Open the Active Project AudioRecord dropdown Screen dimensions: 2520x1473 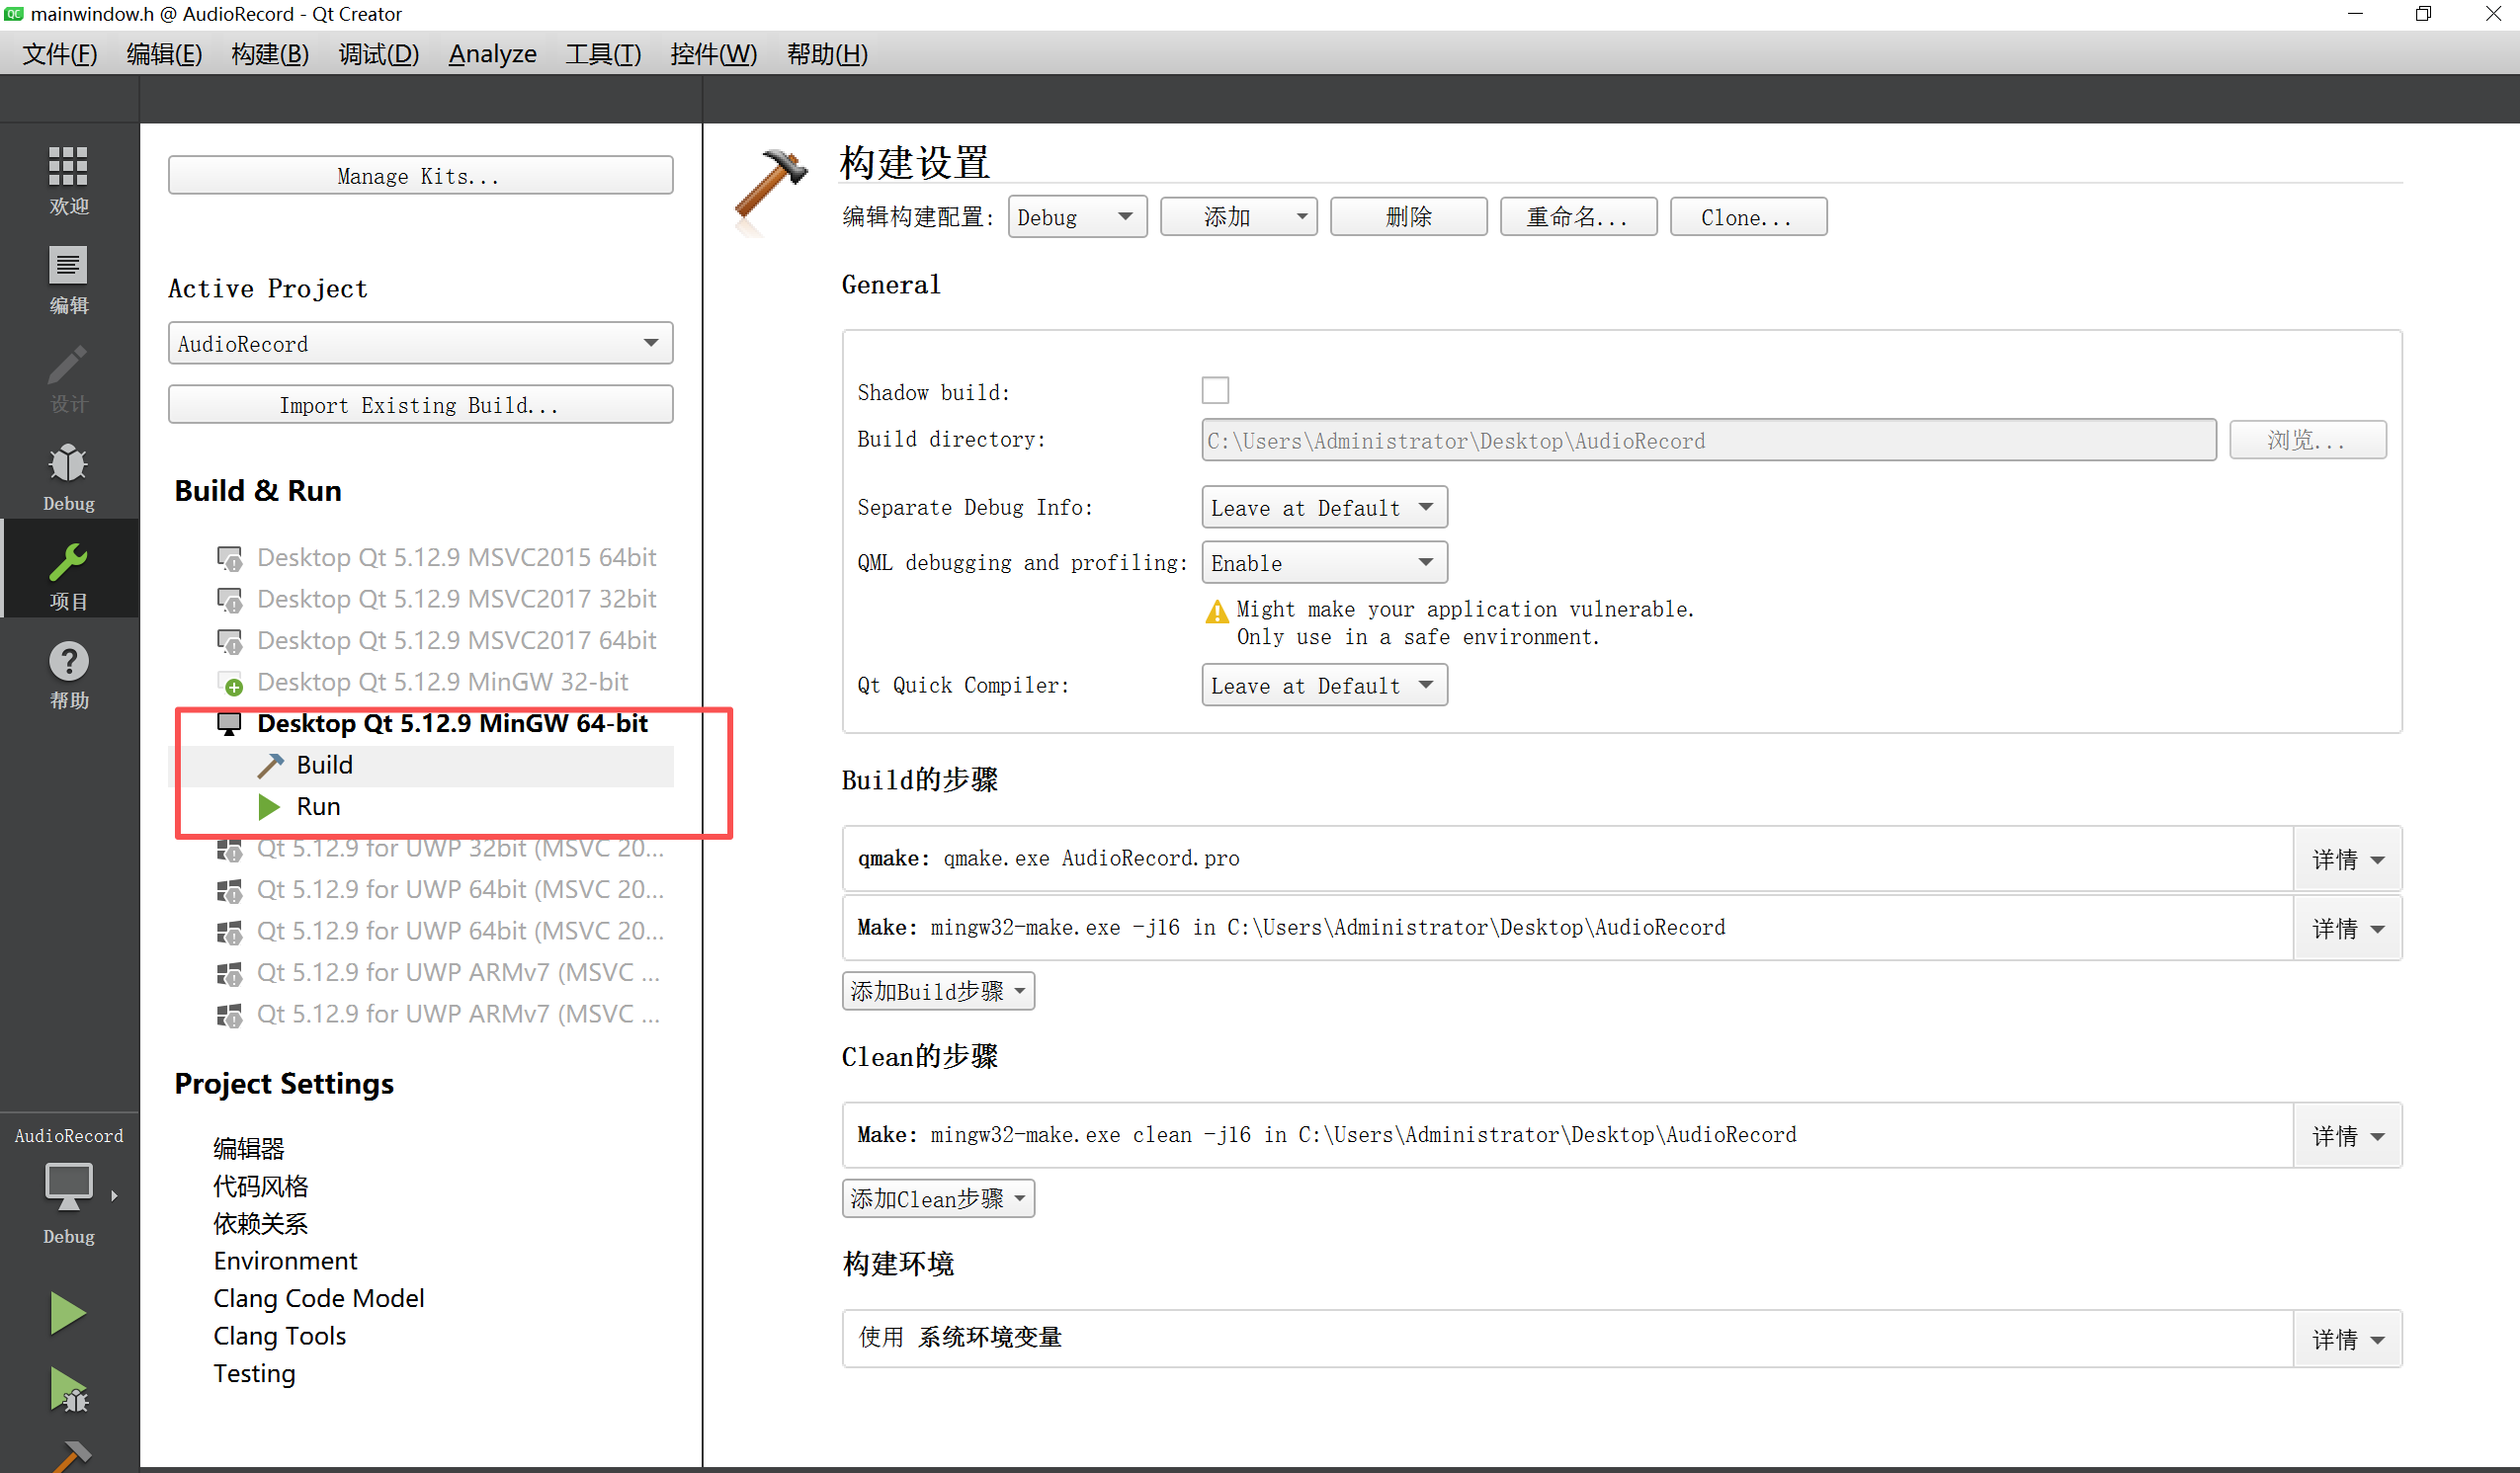pos(420,343)
